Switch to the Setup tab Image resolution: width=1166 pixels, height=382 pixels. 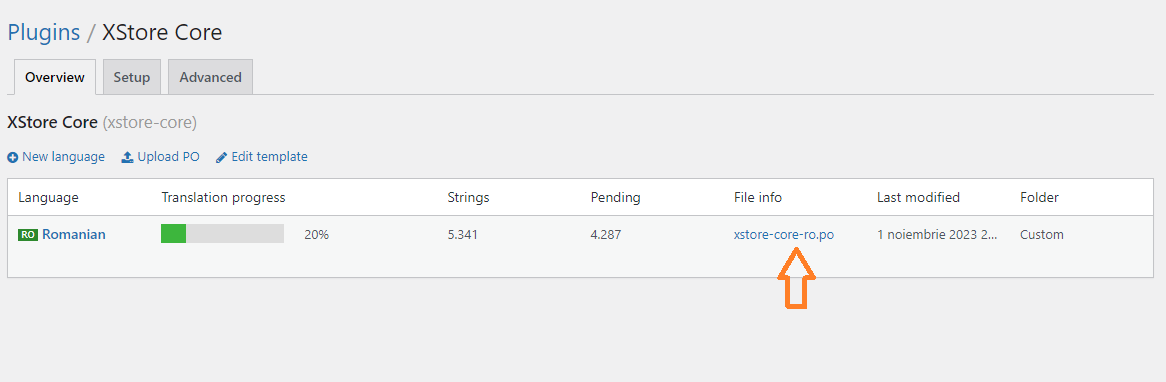pyautogui.click(x=132, y=77)
